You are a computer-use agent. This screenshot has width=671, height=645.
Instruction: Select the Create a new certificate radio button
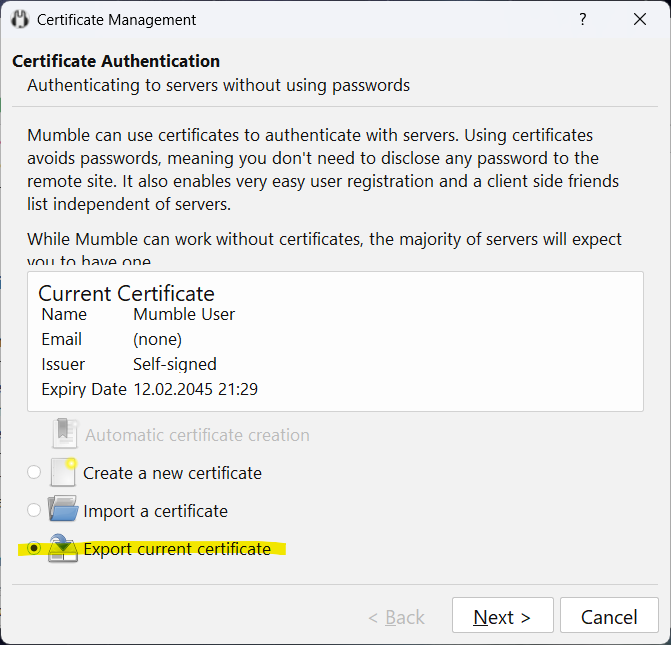[35, 473]
